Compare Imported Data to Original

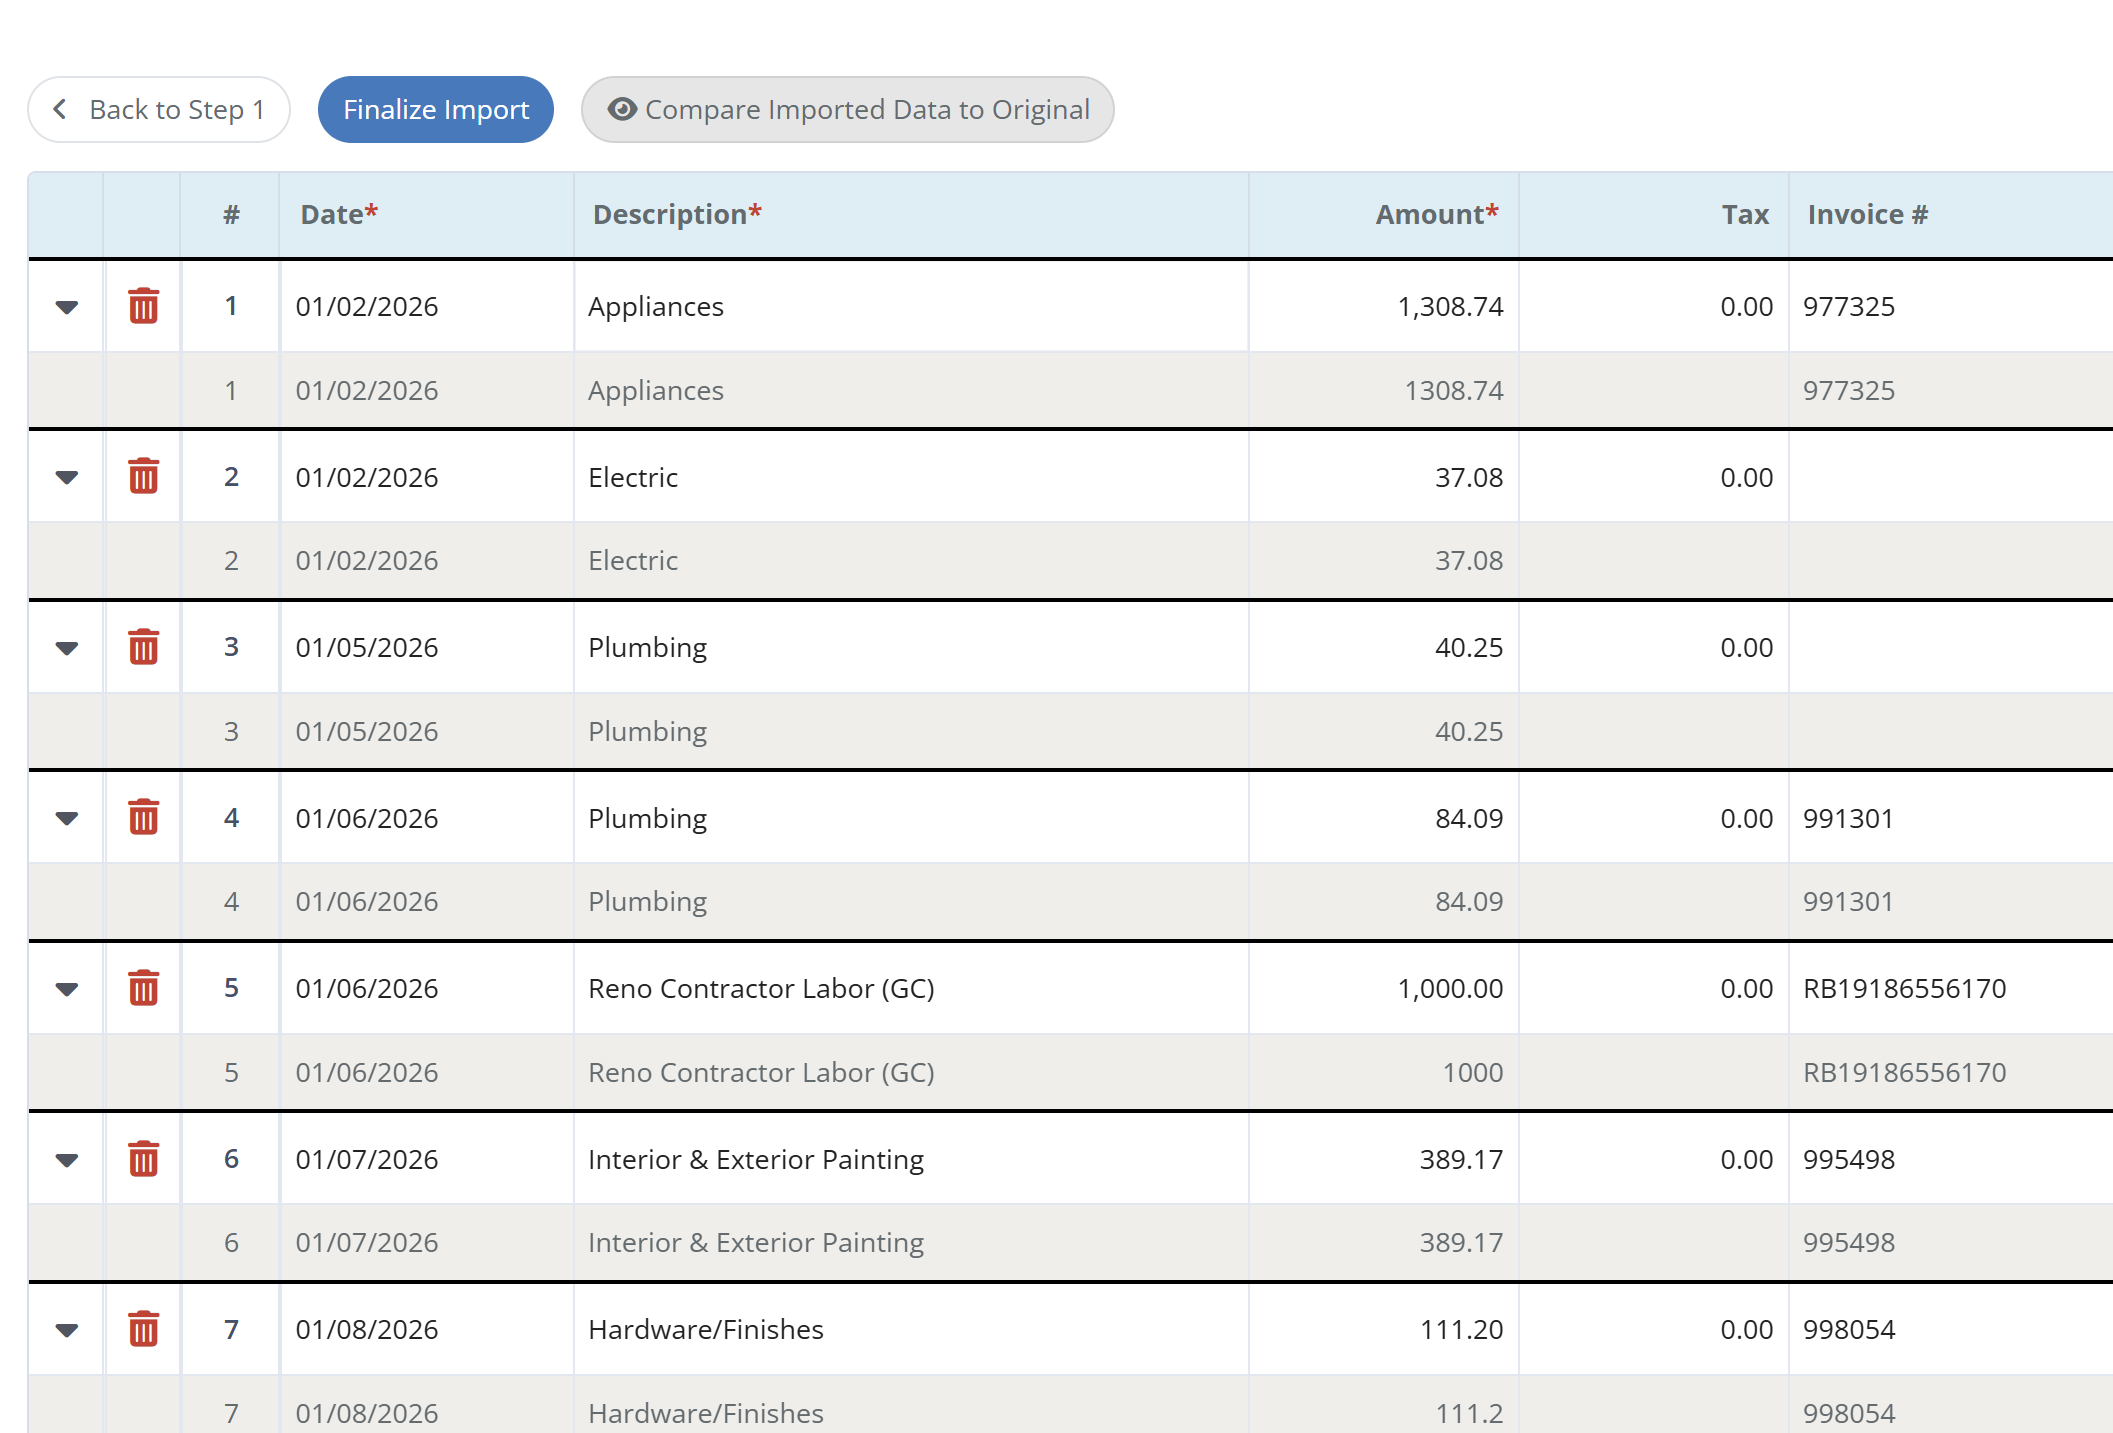tap(847, 110)
